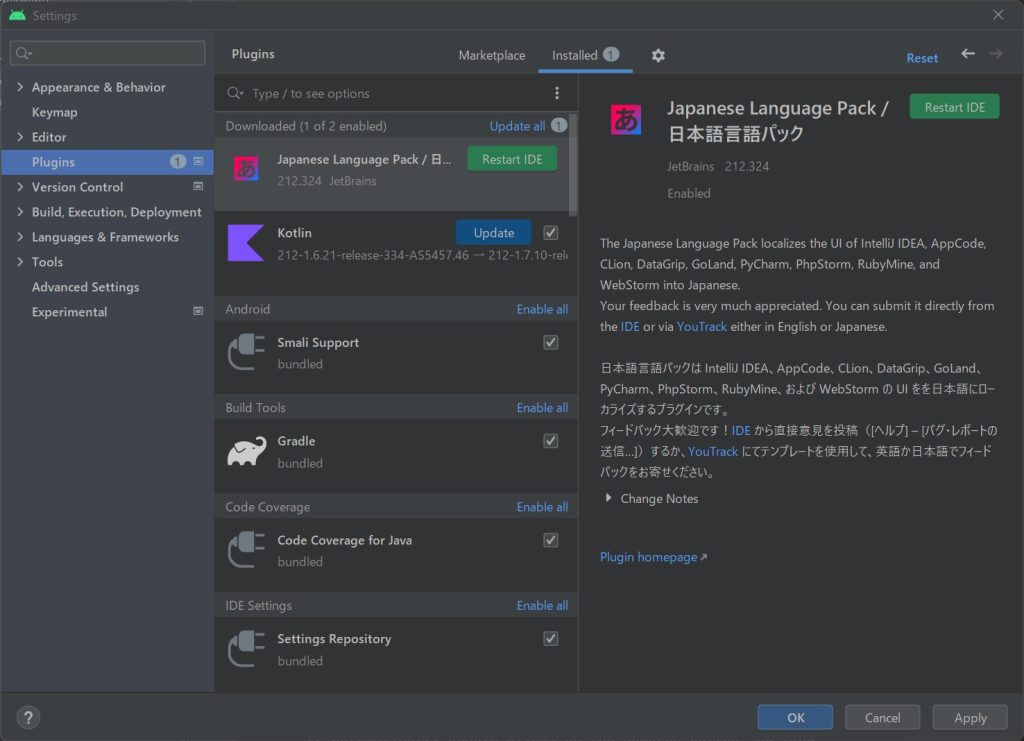Click the Settings Repository plug icon
Image resolution: width=1024 pixels, height=741 pixels.
pyautogui.click(x=246, y=648)
